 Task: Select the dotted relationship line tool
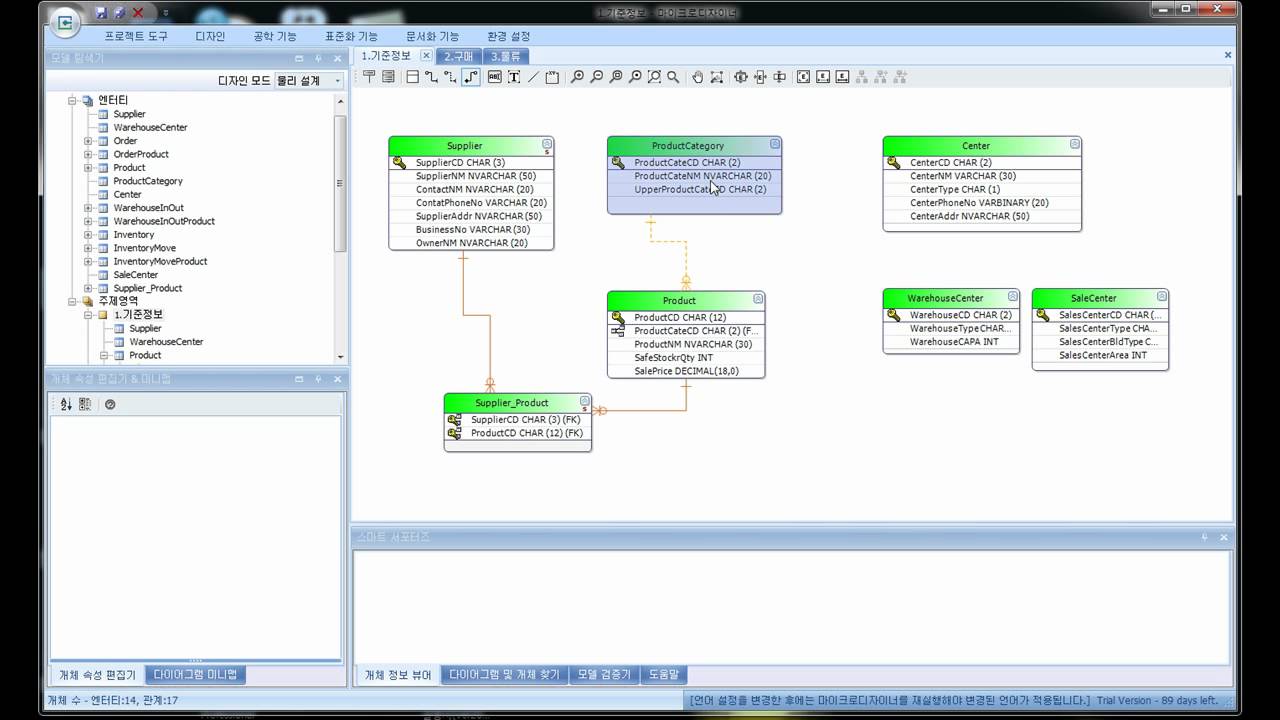coord(450,77)
